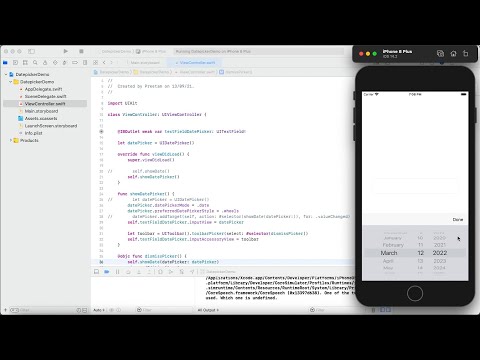Open the Auto variables scope dropdown

click(x=99, y=310)
